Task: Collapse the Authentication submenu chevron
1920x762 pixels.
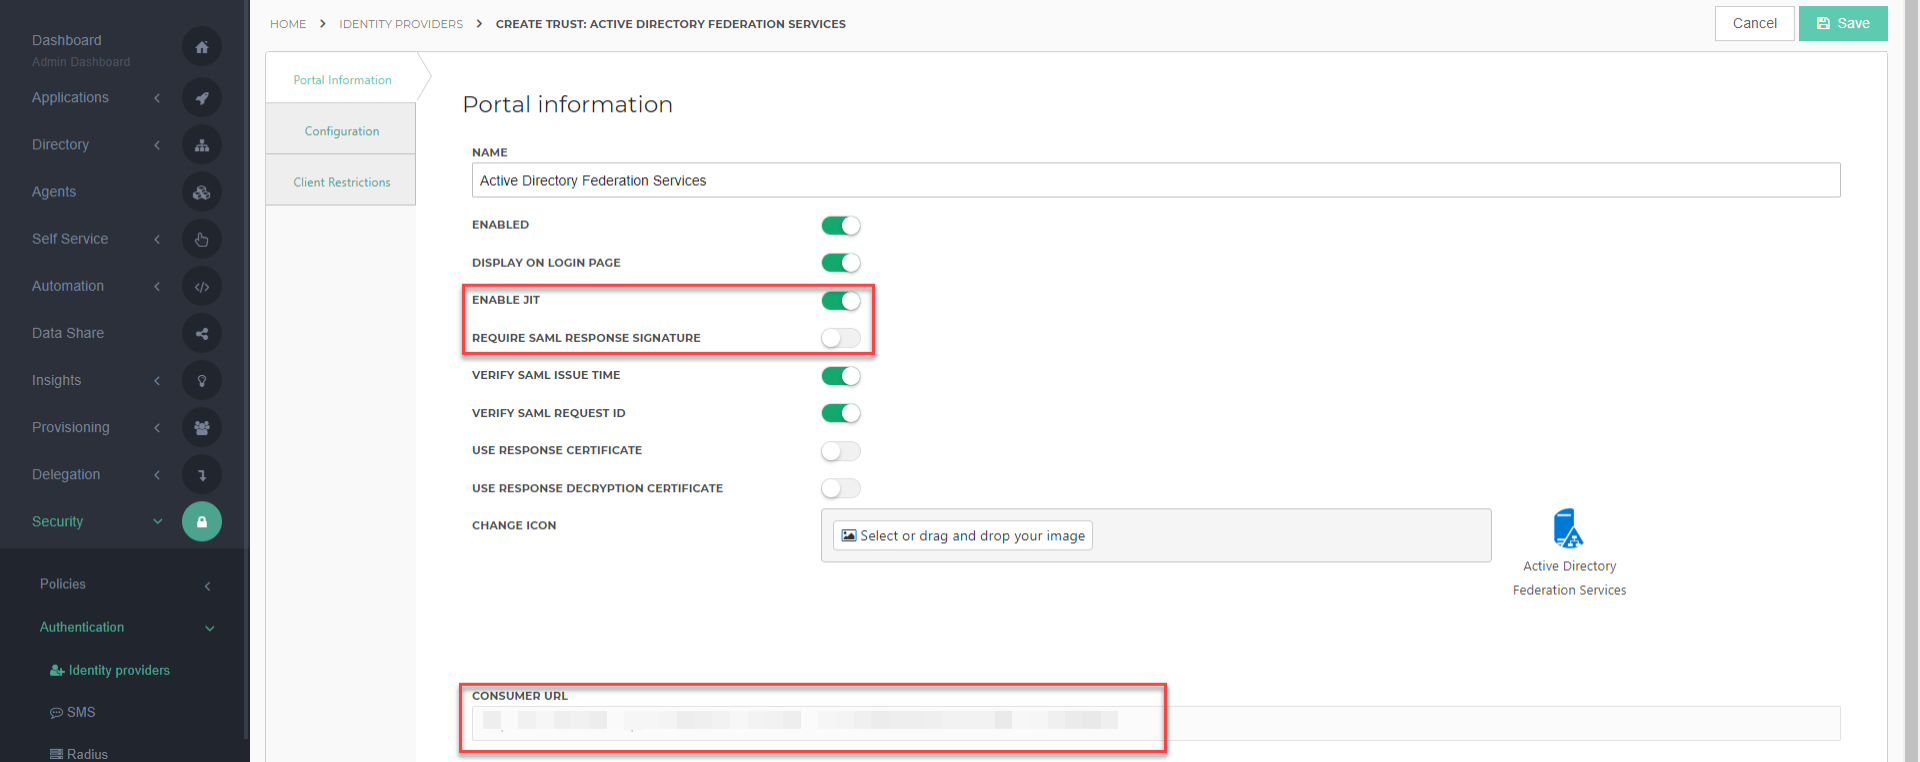Action: pyautogui.click(x=210, y=628)
